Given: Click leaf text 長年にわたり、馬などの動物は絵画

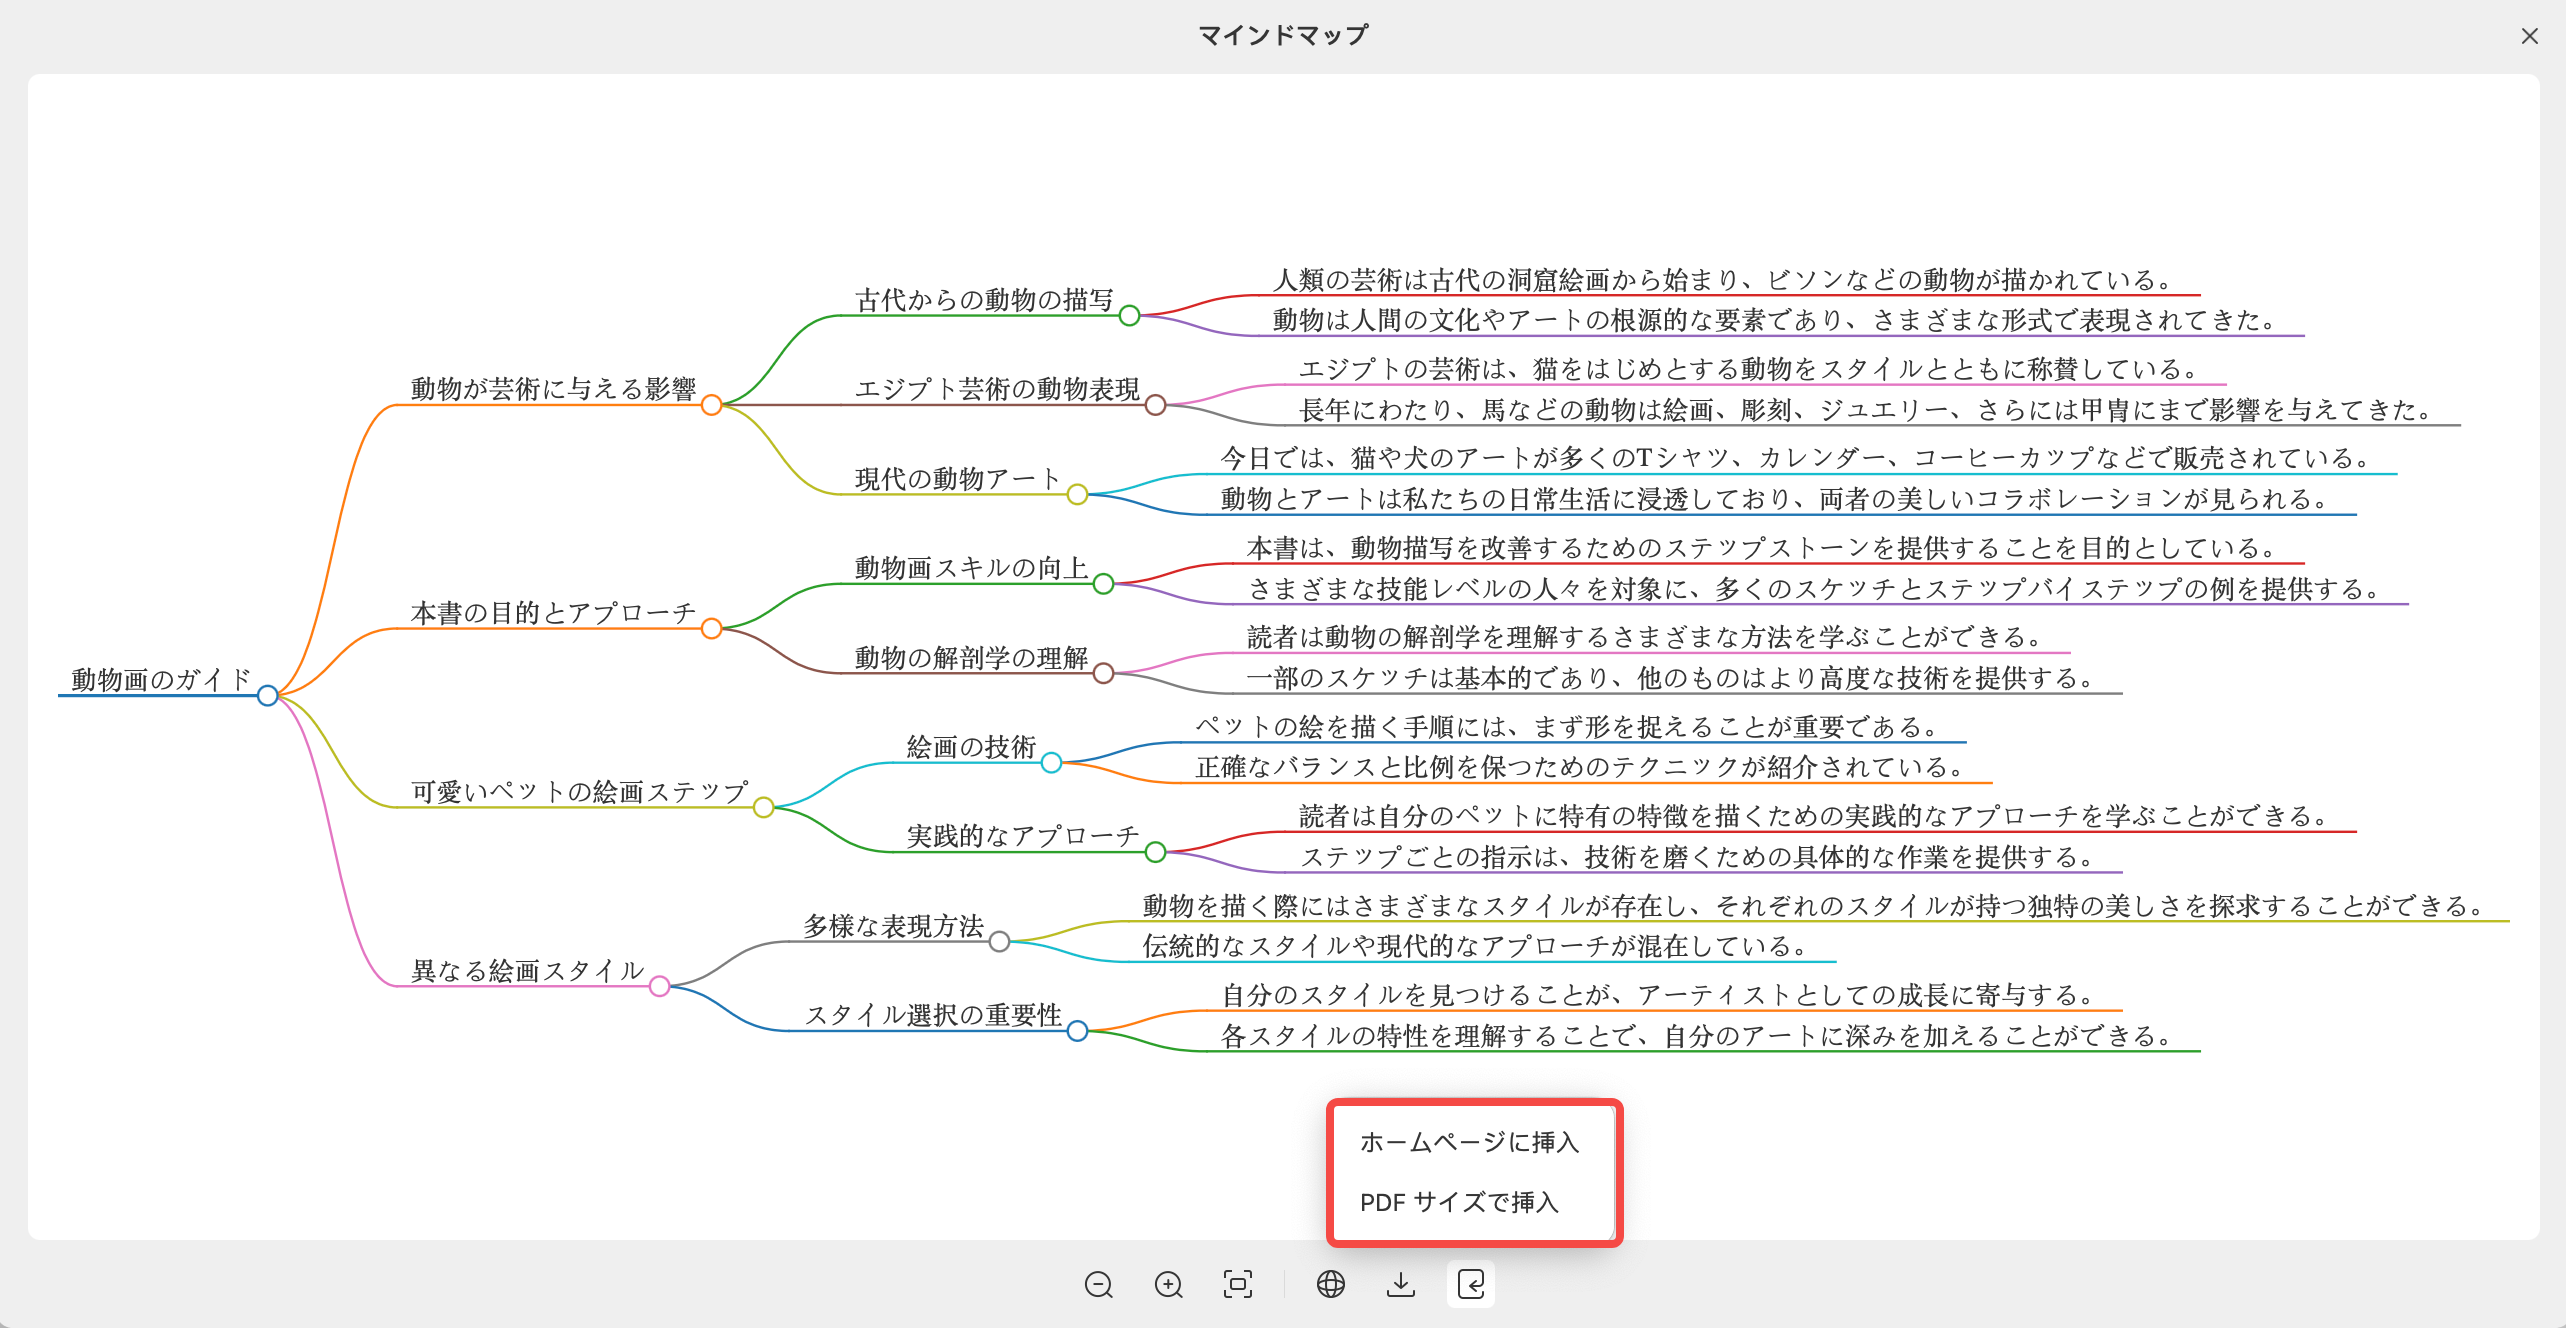Looking at the screenshot, I should tap(1865, 409).
